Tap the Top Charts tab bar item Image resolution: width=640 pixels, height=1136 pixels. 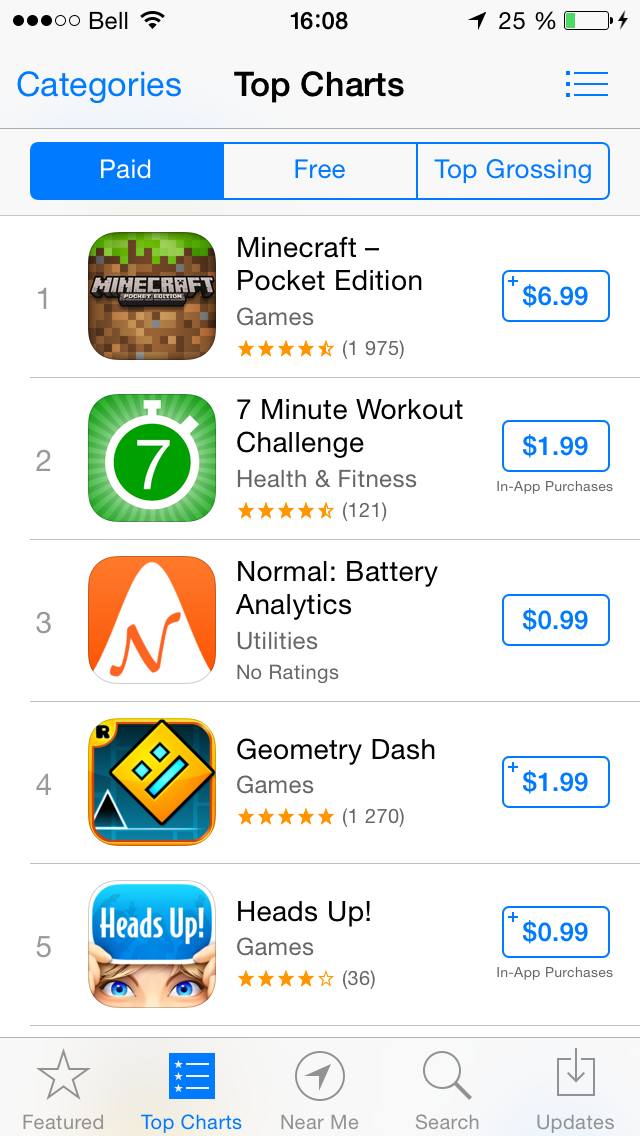pos(191,1088)
